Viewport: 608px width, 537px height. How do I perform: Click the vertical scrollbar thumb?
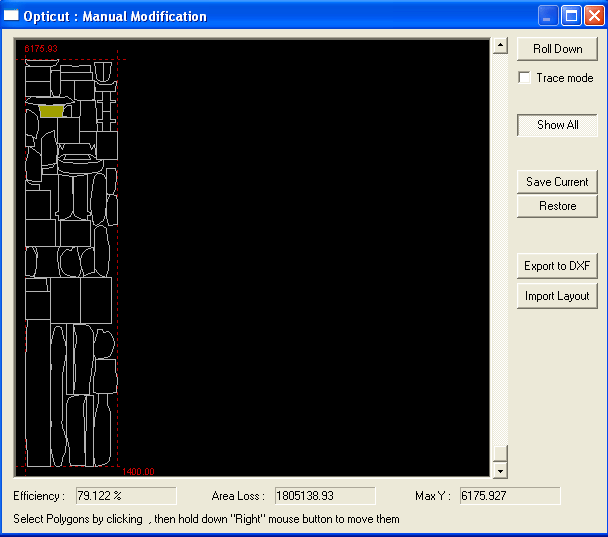tap(500, 452)
